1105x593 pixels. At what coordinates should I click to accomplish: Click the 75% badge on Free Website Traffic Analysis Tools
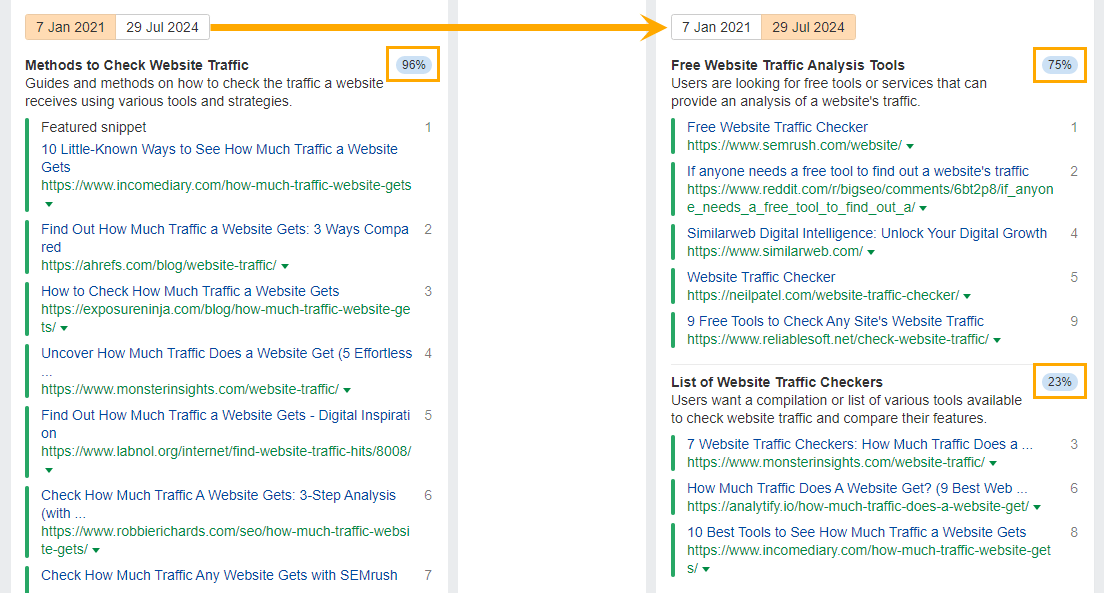point(1060,64)
